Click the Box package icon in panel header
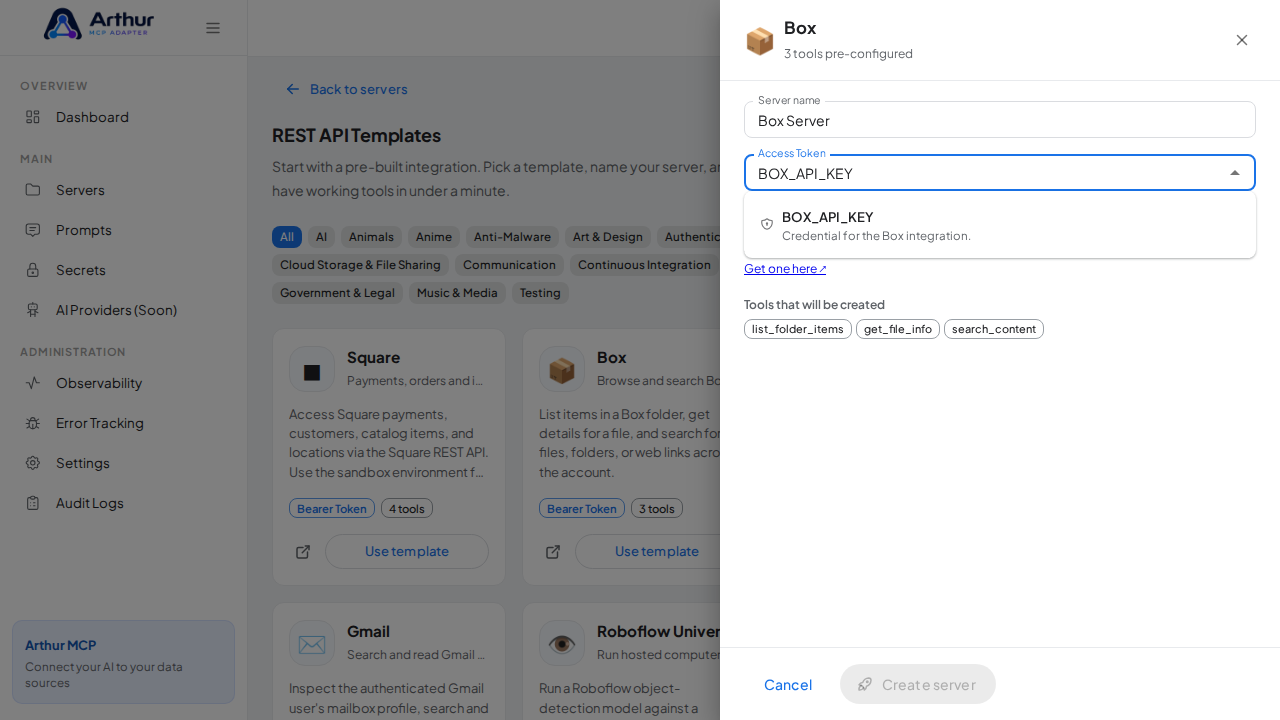Image resolution: width=1280 pixels, height=720 pixels. click(x=760, y=41)
